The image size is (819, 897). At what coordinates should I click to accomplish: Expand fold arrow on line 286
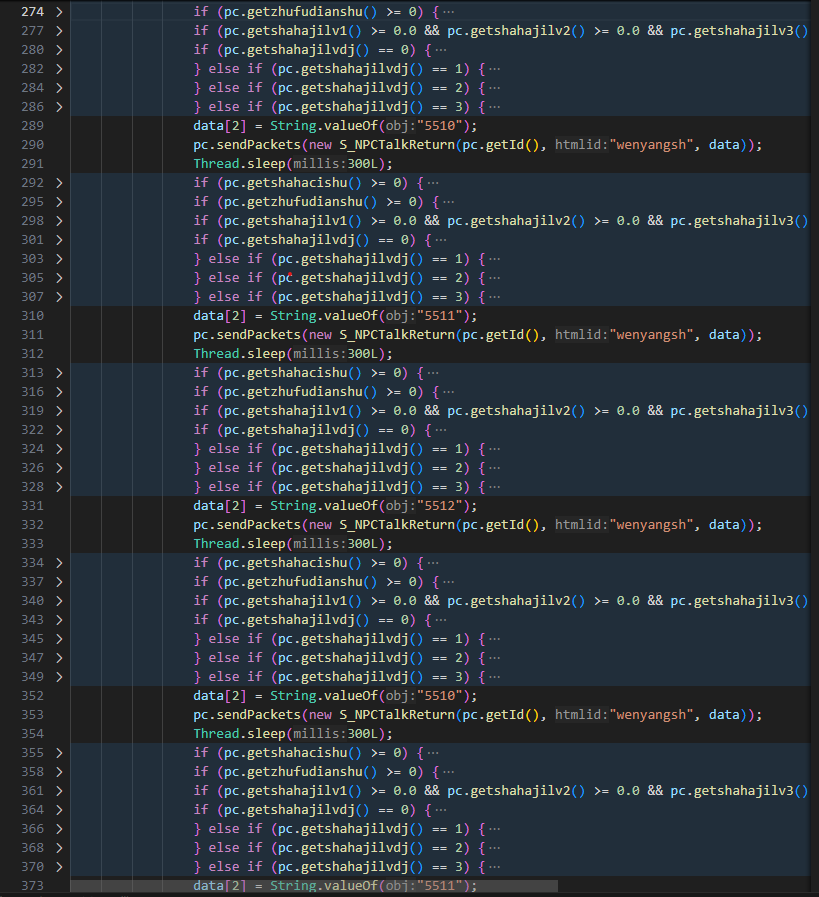(59, 107)
